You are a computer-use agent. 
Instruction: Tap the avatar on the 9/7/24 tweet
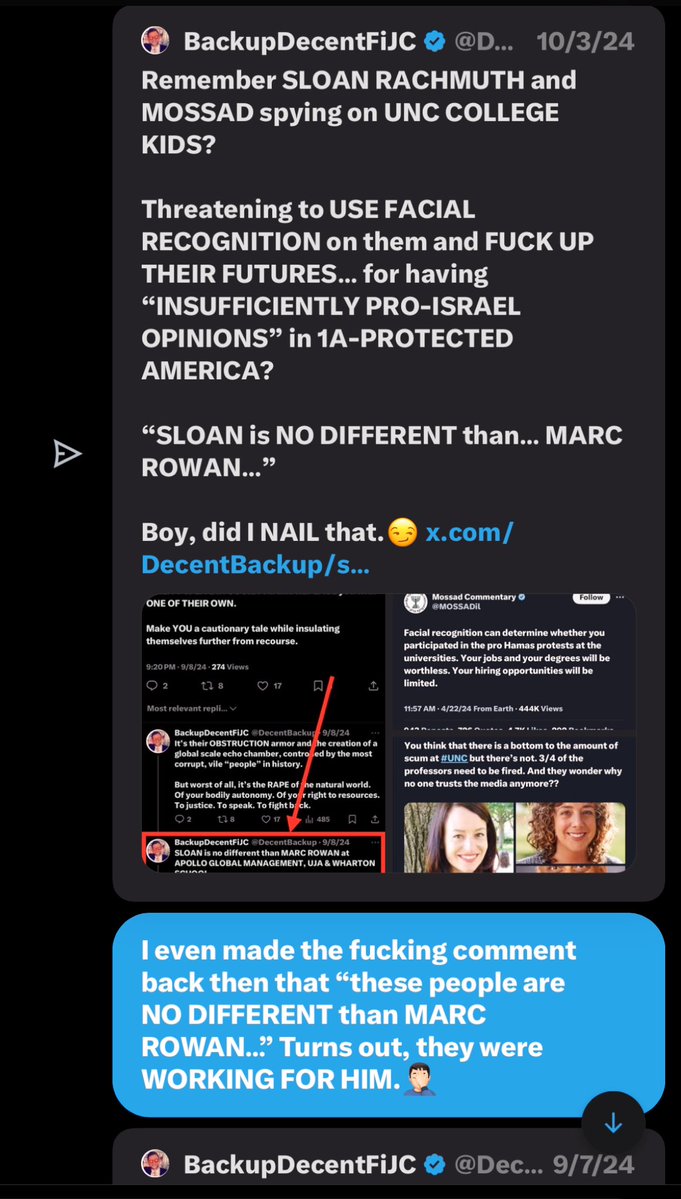point(155,1165)
